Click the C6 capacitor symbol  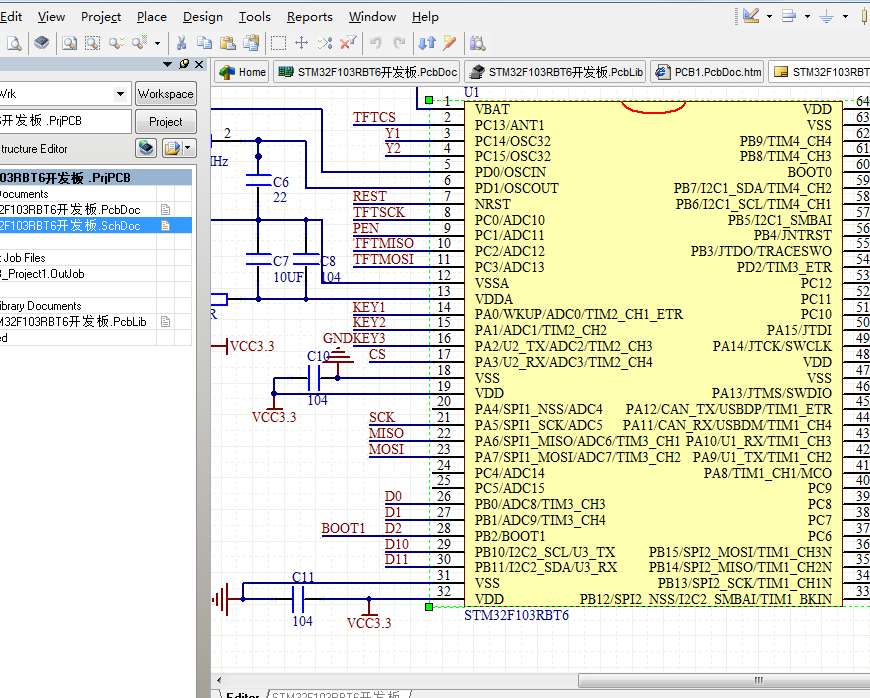pos(259,181)
